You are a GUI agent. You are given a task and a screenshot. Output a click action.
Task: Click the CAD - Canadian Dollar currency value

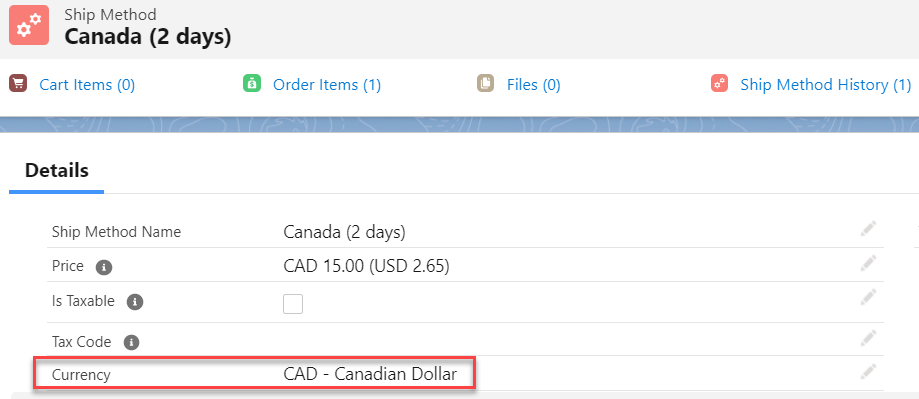click(x=370, y=374)
